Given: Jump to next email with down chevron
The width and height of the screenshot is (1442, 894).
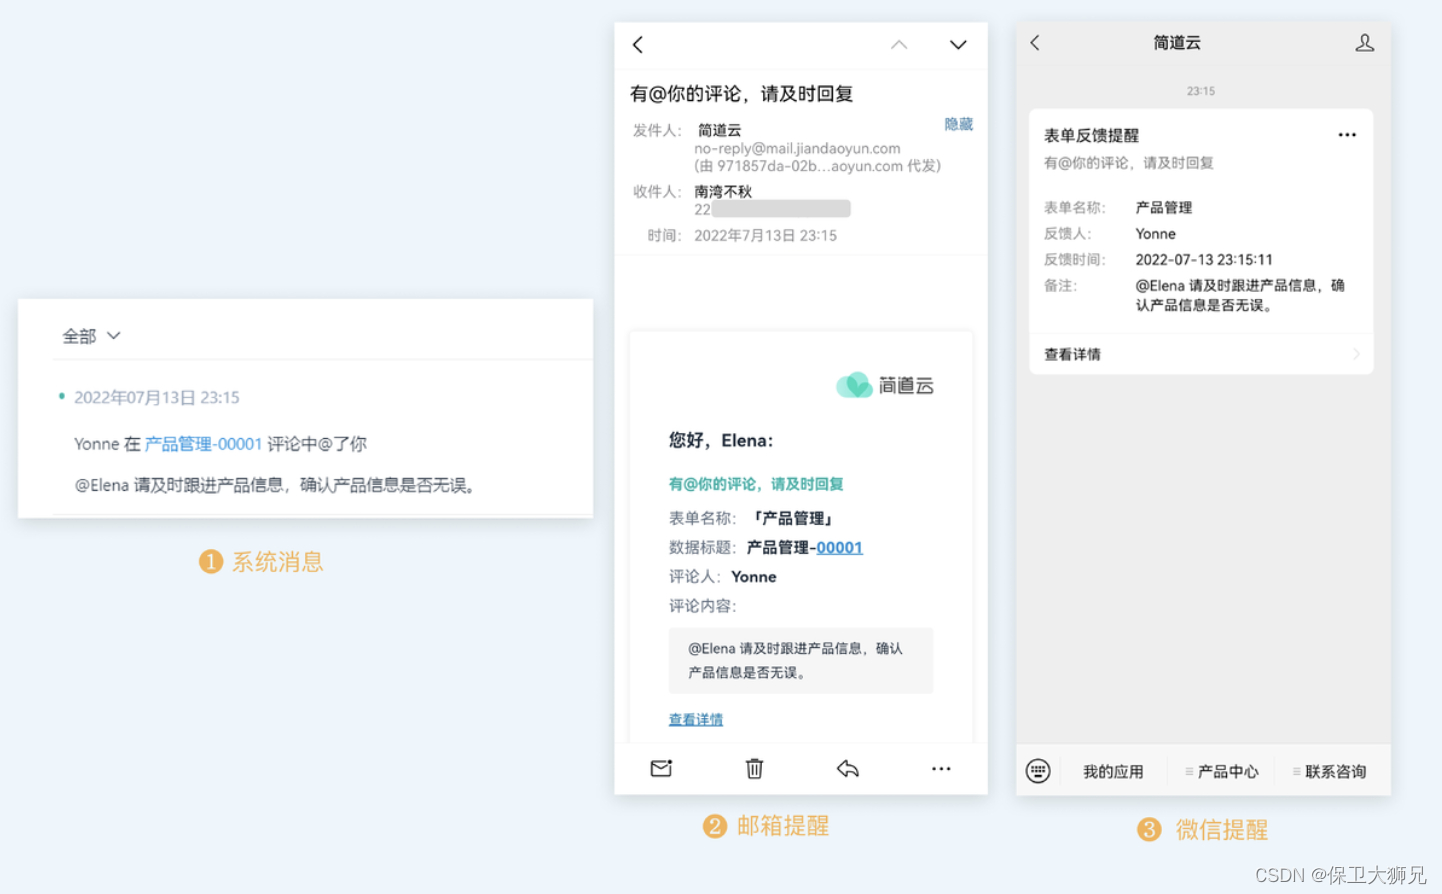Looking at the screenshot, I should (x=958, y=45).
